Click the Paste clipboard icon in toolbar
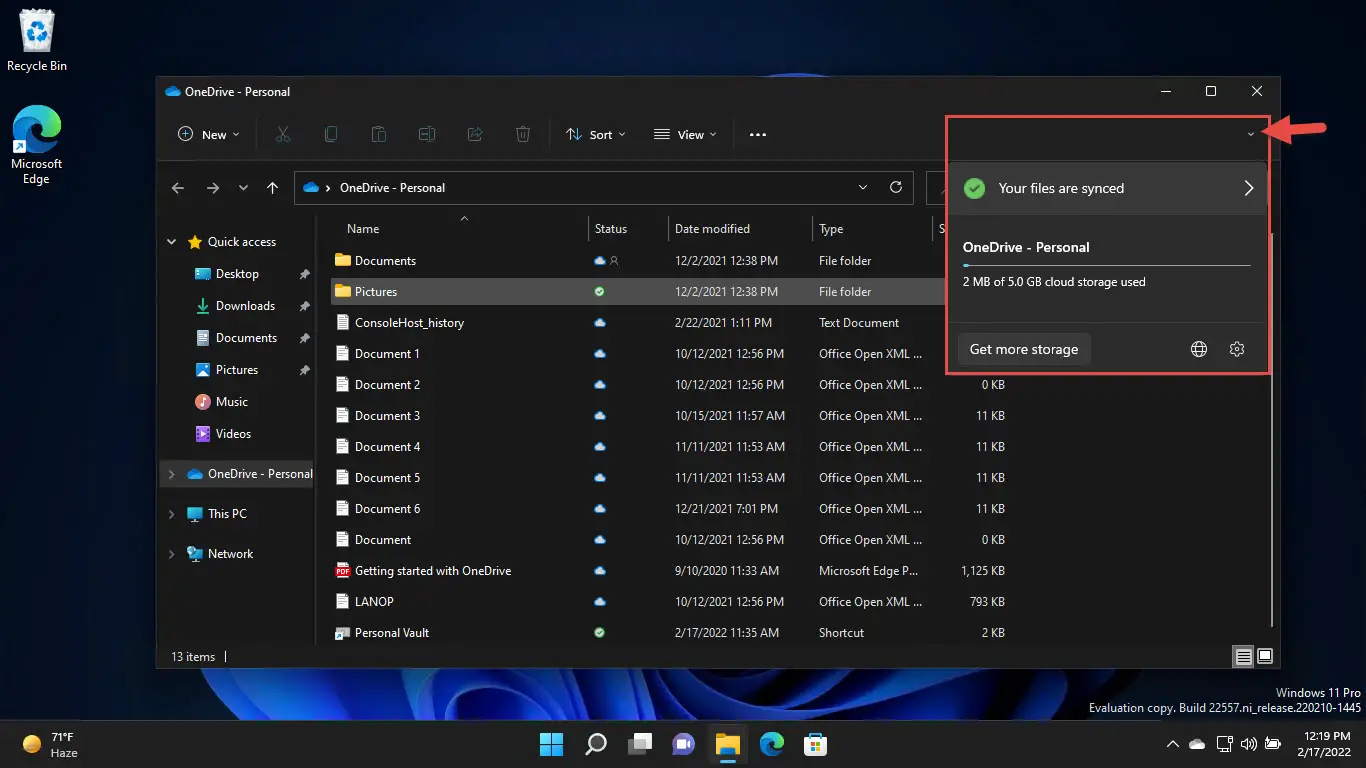Screen dimensions: 1366x768 point(379,134)
